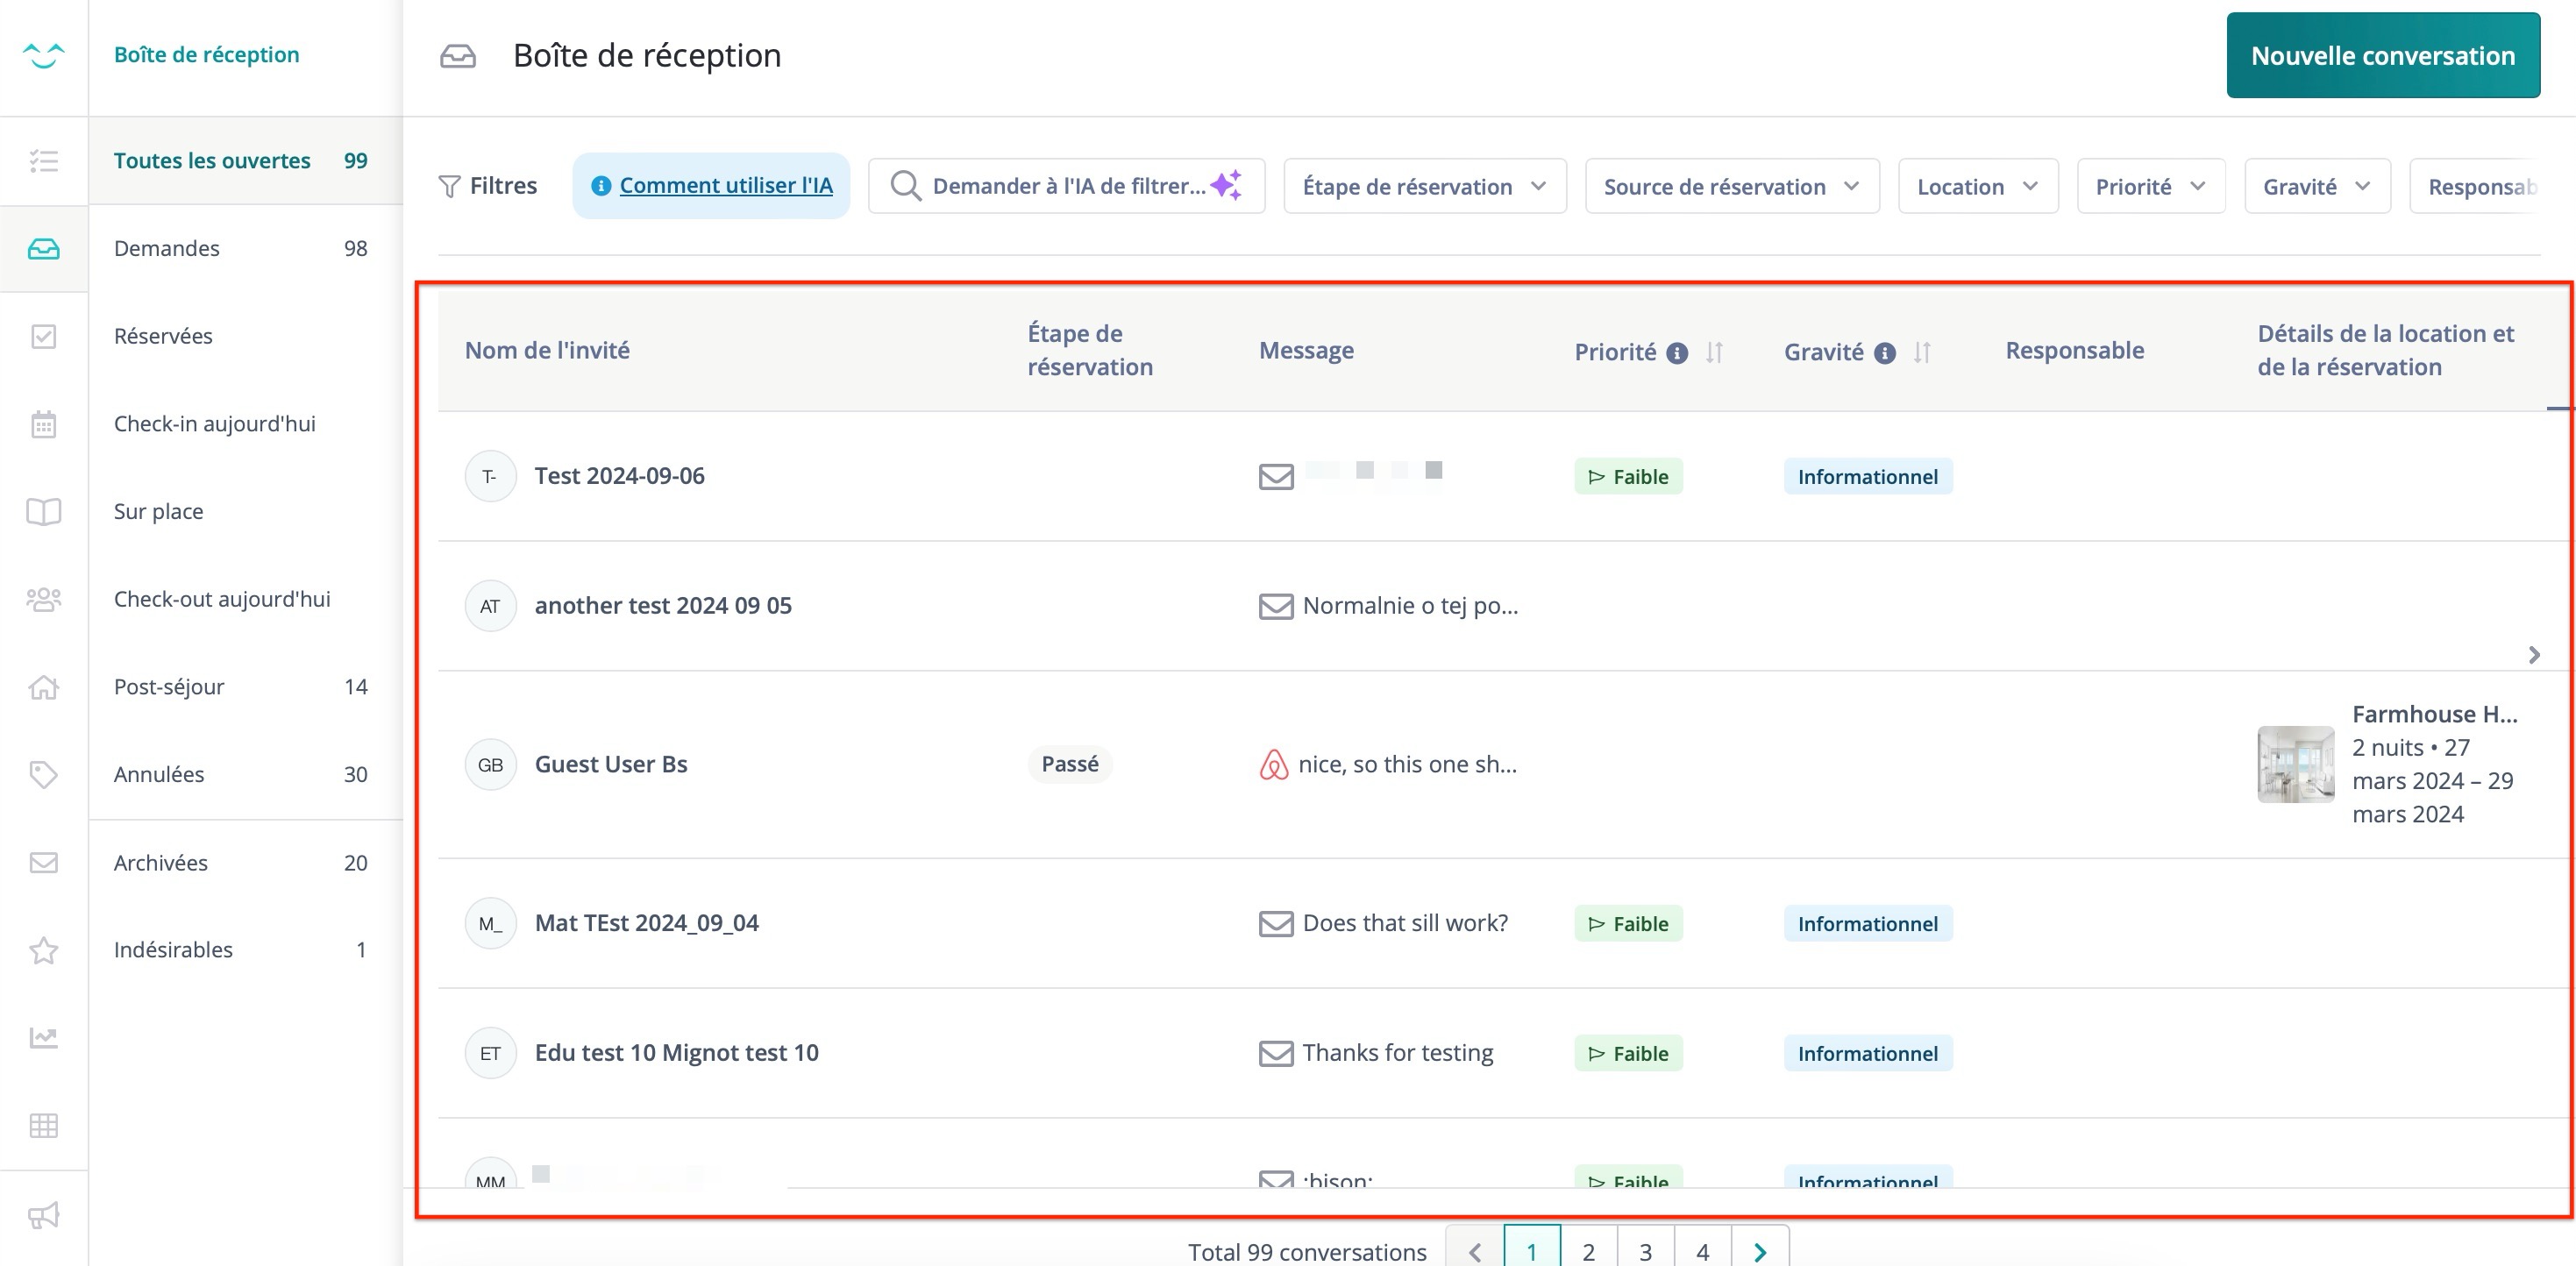
Task: Click the inbox icon in left sidebar
Action: (43, 248)
